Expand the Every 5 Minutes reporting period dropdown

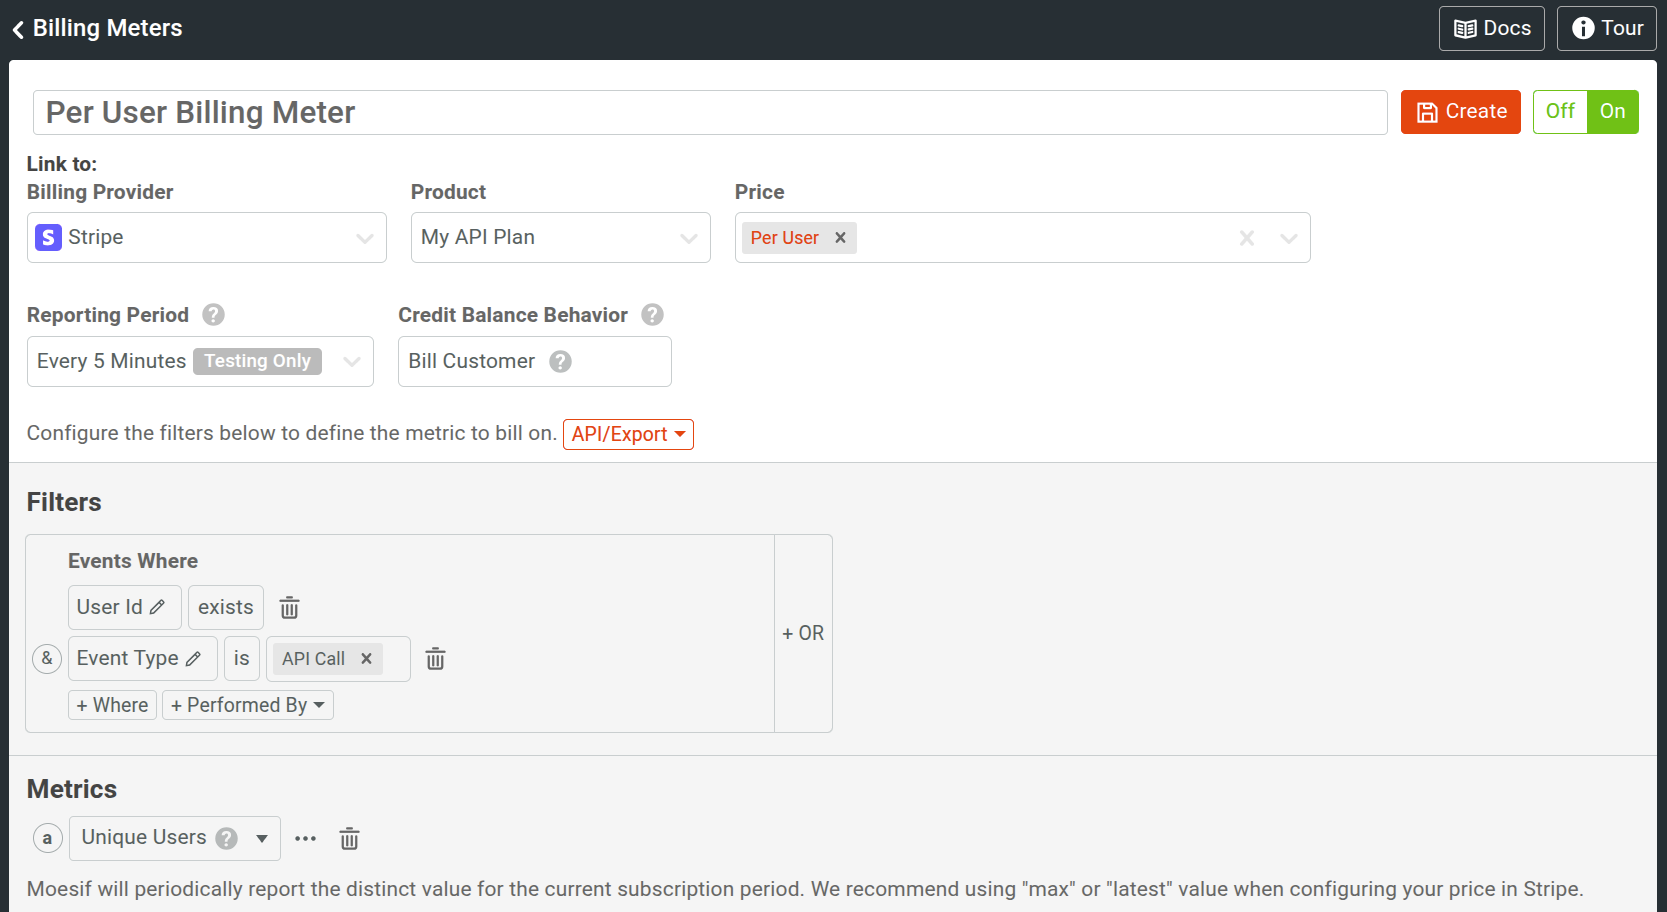pyautogui.click(x=350, y=361)
